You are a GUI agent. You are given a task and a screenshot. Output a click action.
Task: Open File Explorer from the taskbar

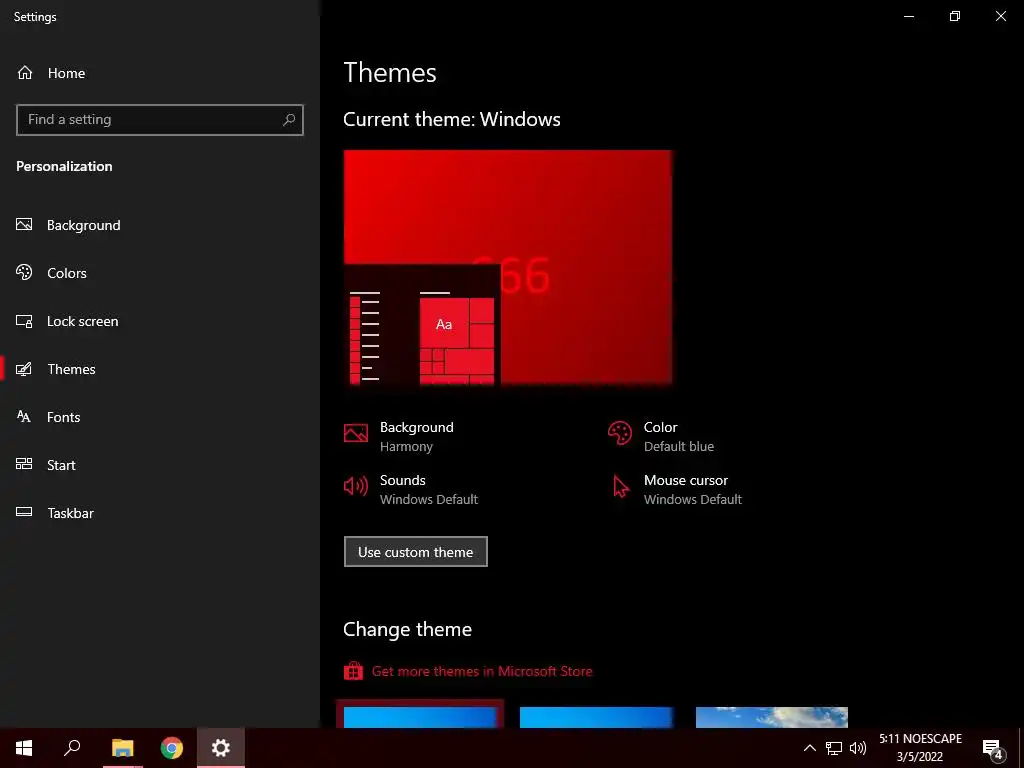[x=122, y=748]
